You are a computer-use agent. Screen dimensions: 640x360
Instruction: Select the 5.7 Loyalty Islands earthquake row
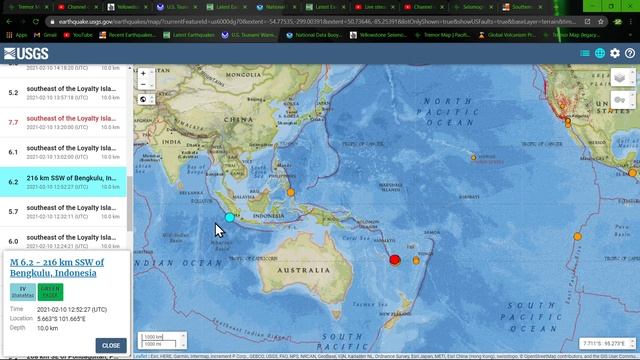click(63, 211)
